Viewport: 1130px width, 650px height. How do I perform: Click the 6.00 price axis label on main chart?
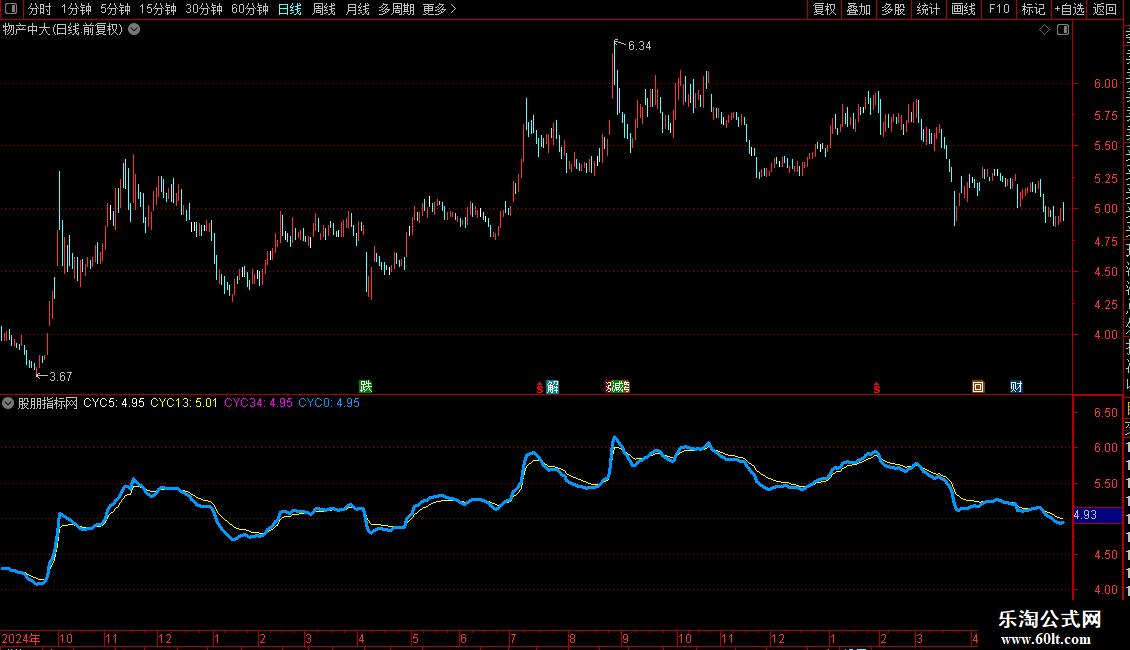point(1105,84)
